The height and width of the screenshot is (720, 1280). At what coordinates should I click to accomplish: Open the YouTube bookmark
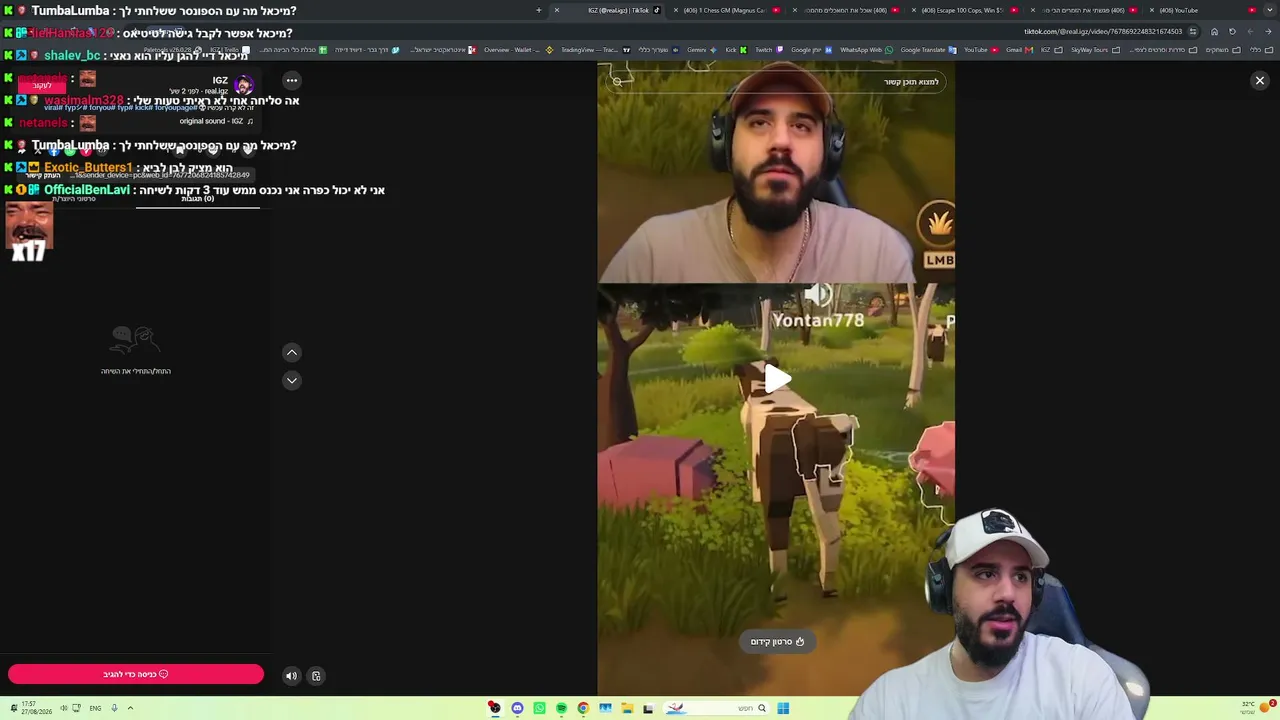click(x=980, y=50)
